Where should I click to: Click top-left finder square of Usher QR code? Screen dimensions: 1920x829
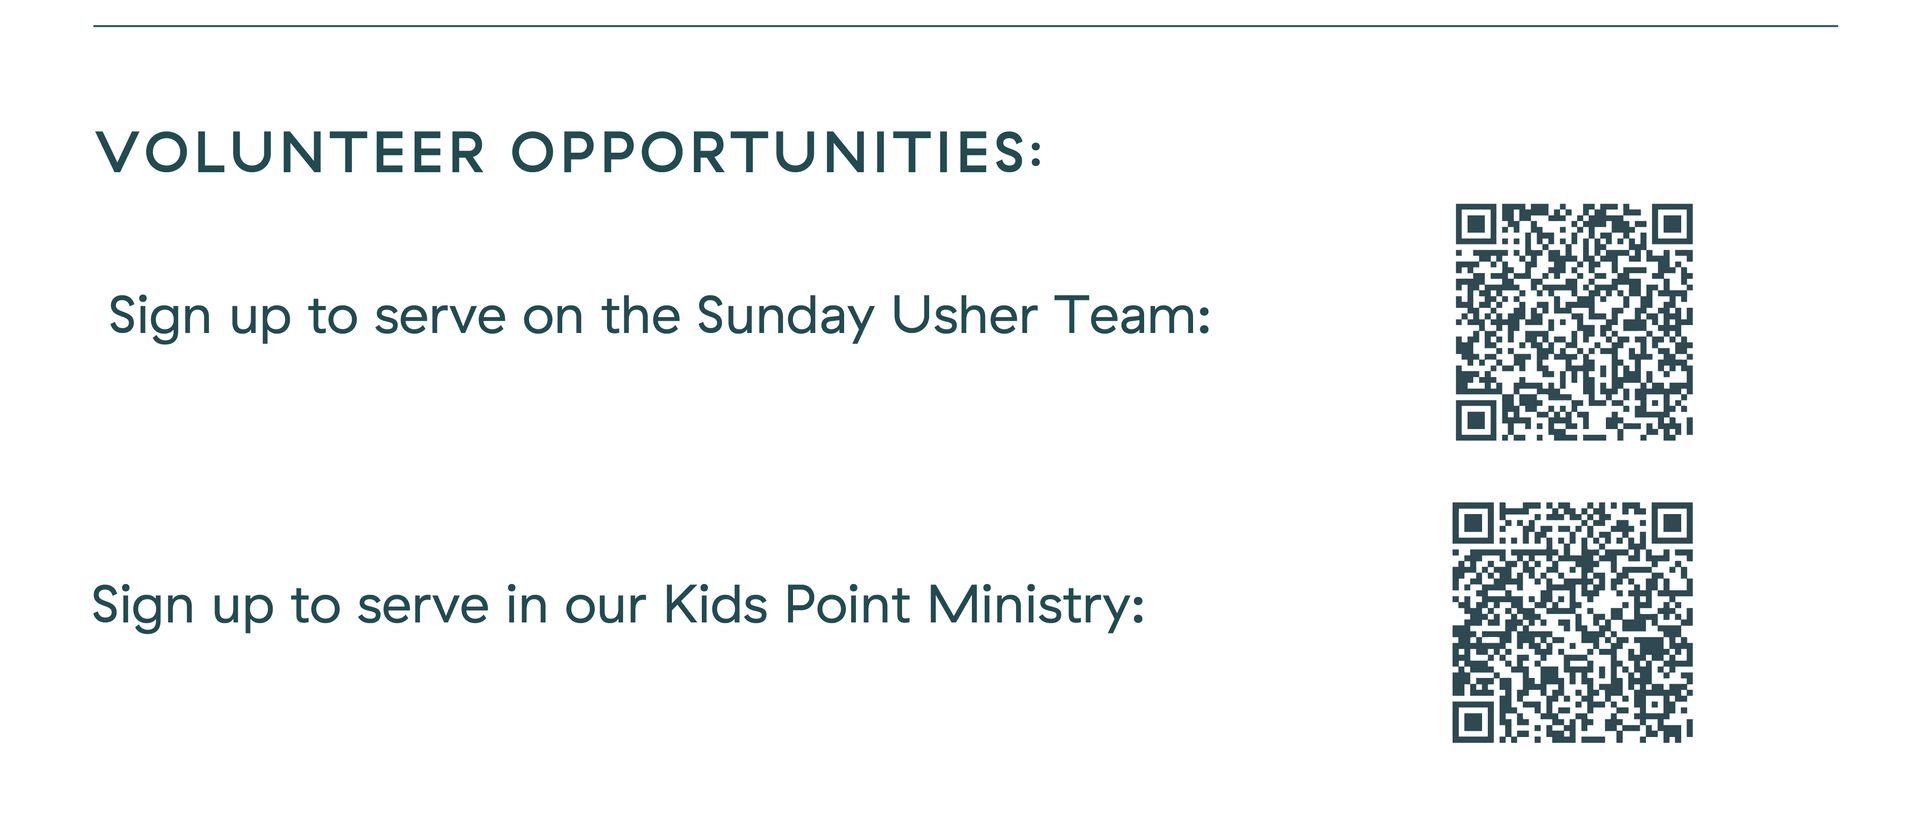click(1475, 224)
